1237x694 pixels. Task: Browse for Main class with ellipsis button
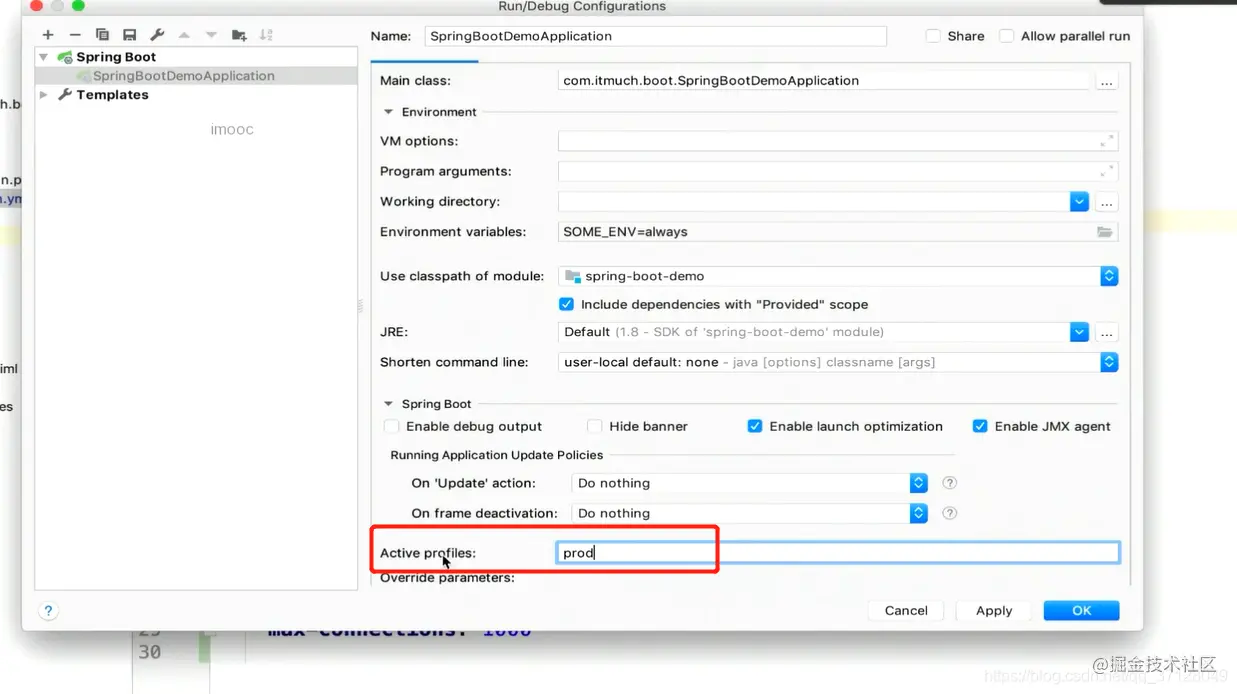click(x=1106, y=81)
